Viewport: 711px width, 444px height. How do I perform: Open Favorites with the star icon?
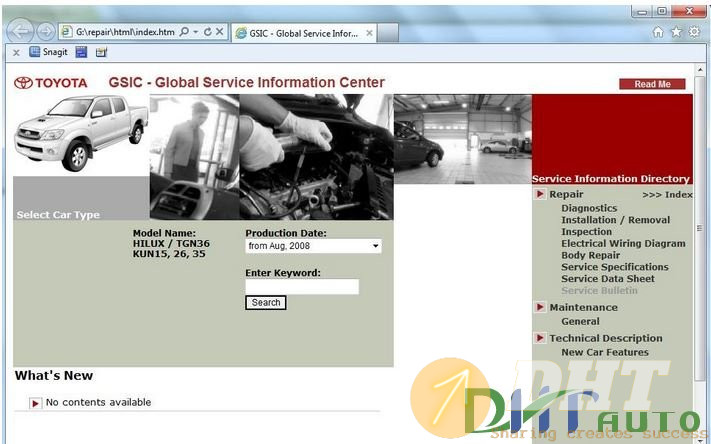(676, 32)
